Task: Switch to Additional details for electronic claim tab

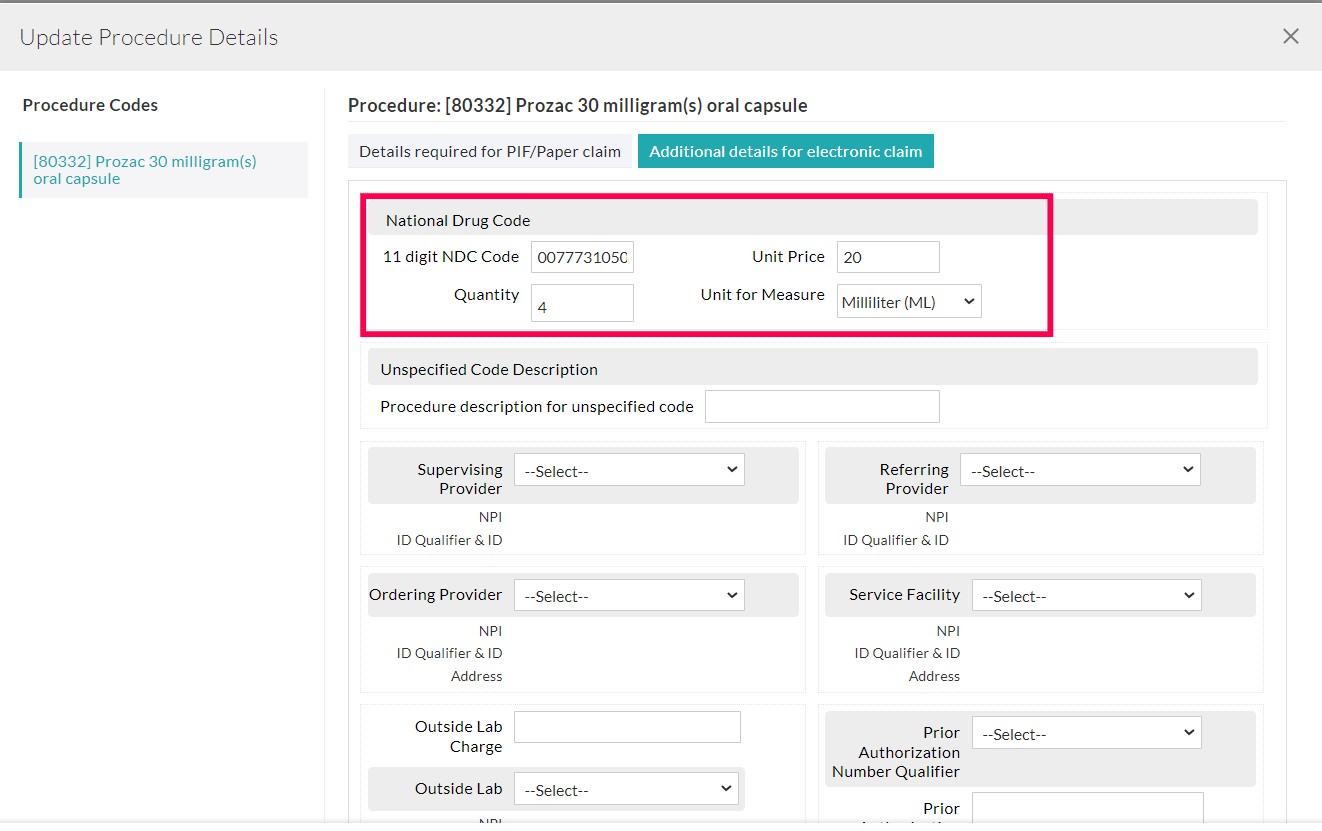Action: (x=785, y=151)
